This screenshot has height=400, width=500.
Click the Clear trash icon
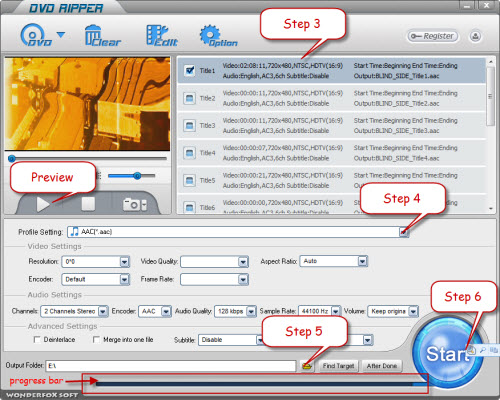coord(102,35)
